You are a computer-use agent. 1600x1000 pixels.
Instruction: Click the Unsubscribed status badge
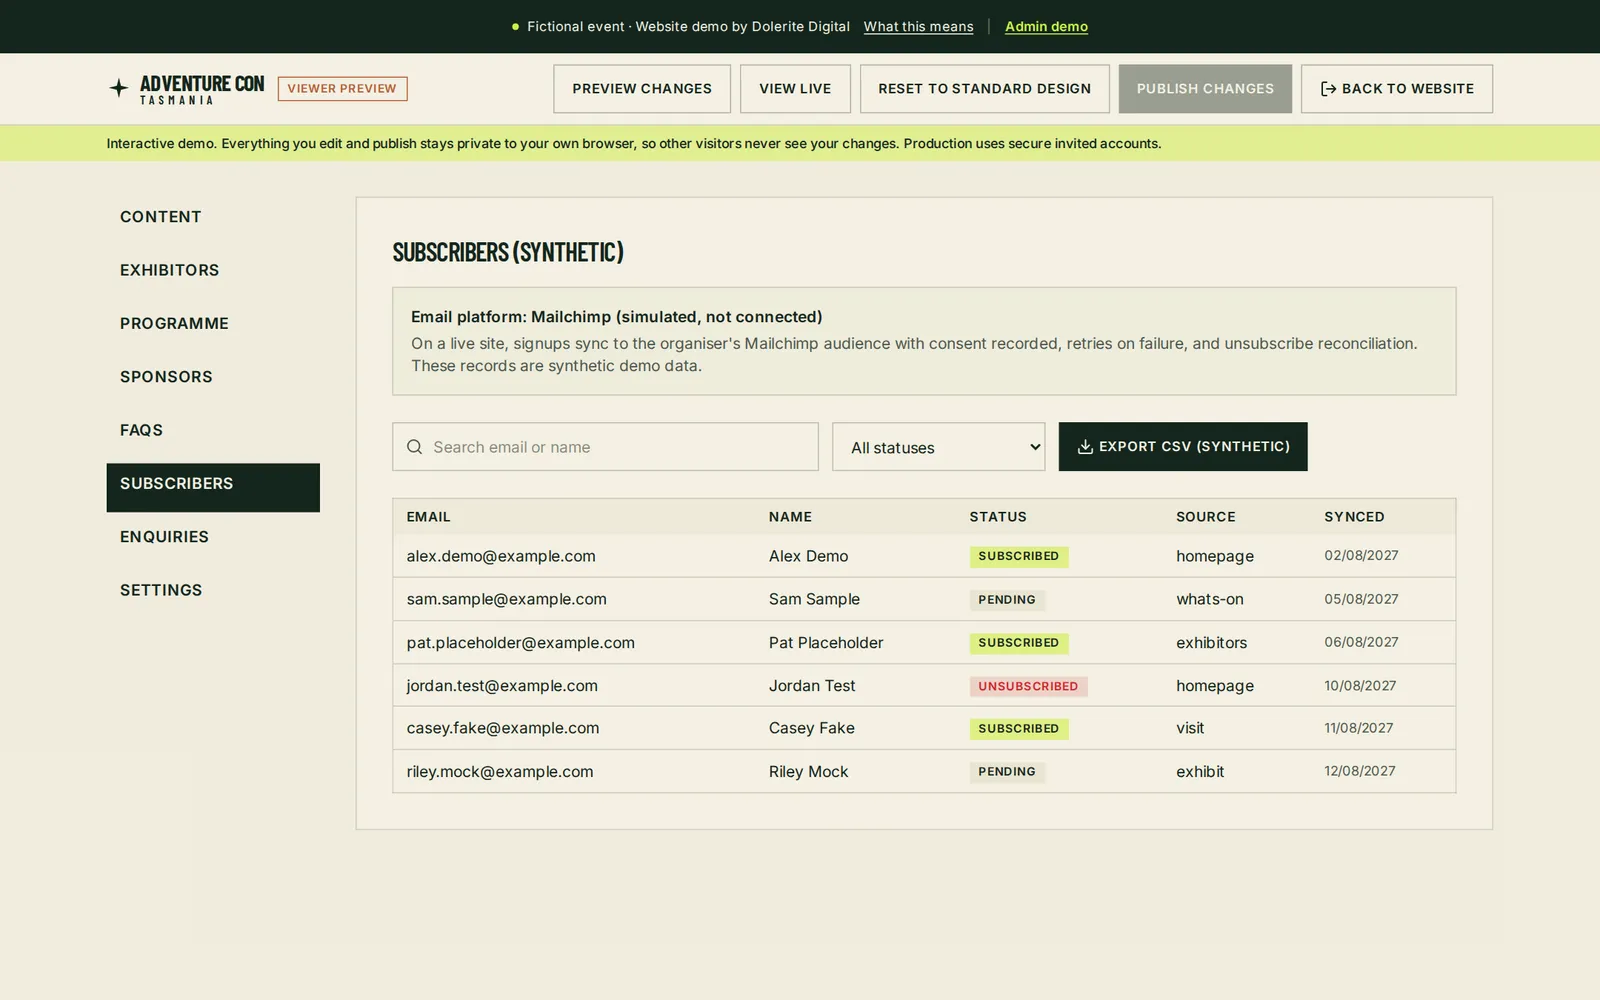pos(1028,686)
